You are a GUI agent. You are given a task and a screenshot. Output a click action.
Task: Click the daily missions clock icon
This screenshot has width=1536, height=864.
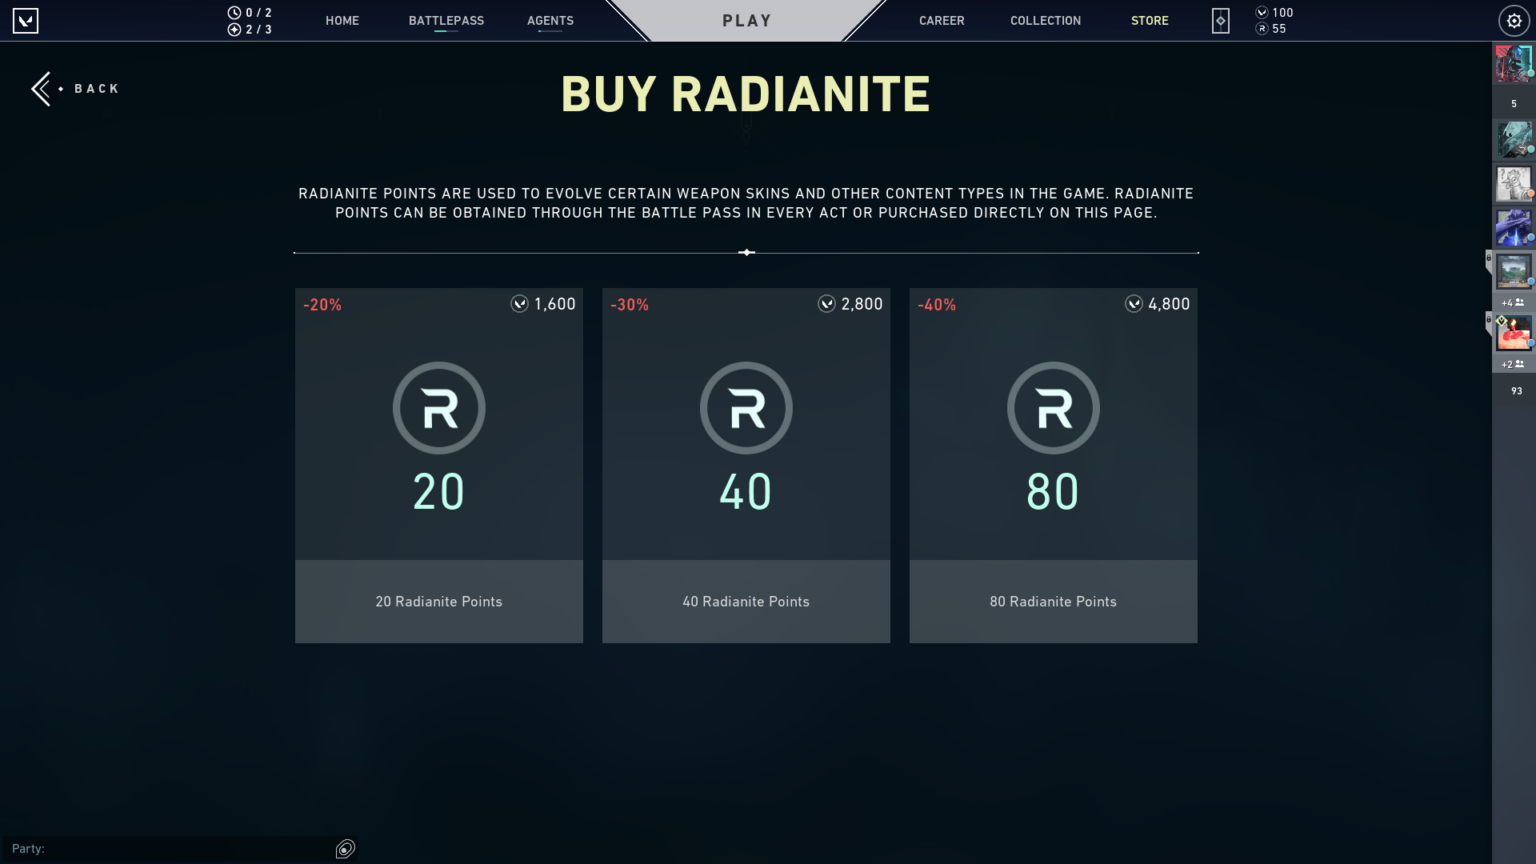point(234,13)
